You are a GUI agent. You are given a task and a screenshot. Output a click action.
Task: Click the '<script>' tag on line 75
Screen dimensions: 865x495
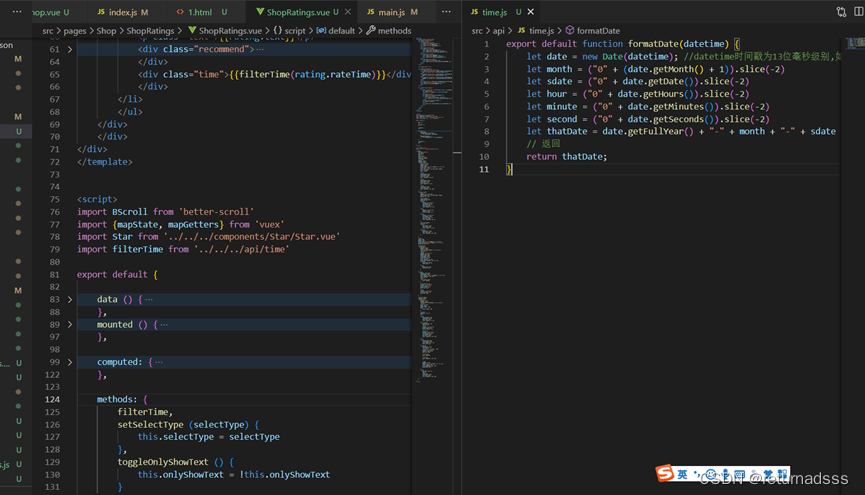click(97, 199)
